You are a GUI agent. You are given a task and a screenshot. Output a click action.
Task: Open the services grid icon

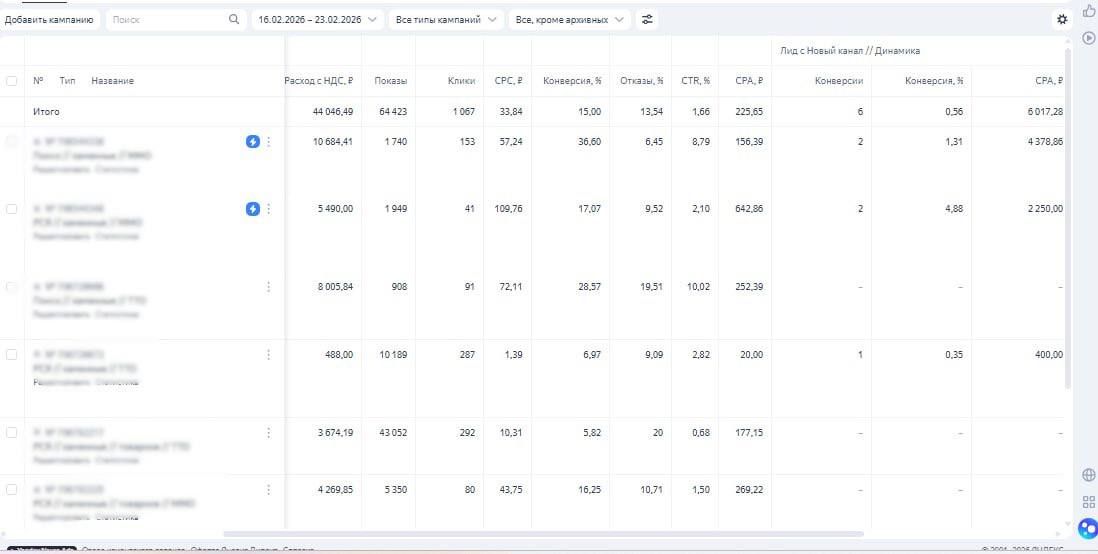point(1089,502)
